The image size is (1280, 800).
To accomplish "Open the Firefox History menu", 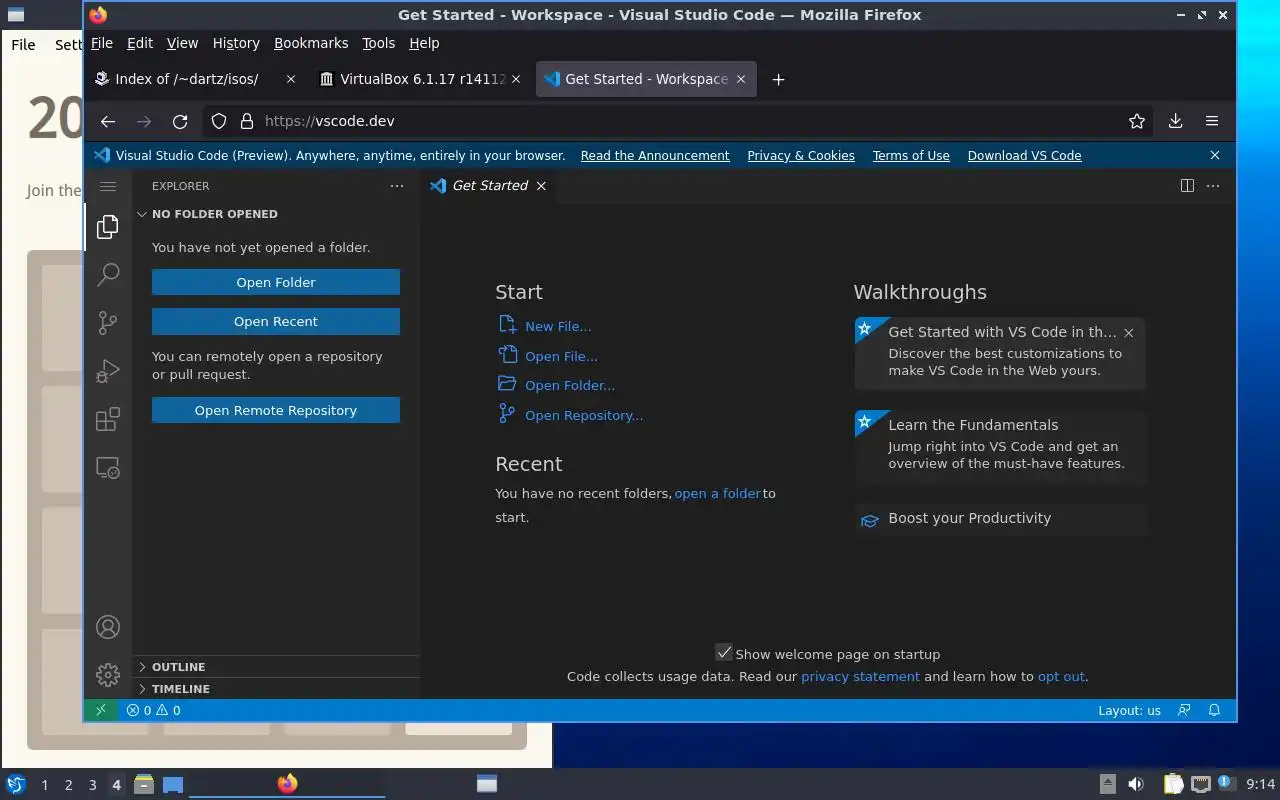I will coord(236,43).
